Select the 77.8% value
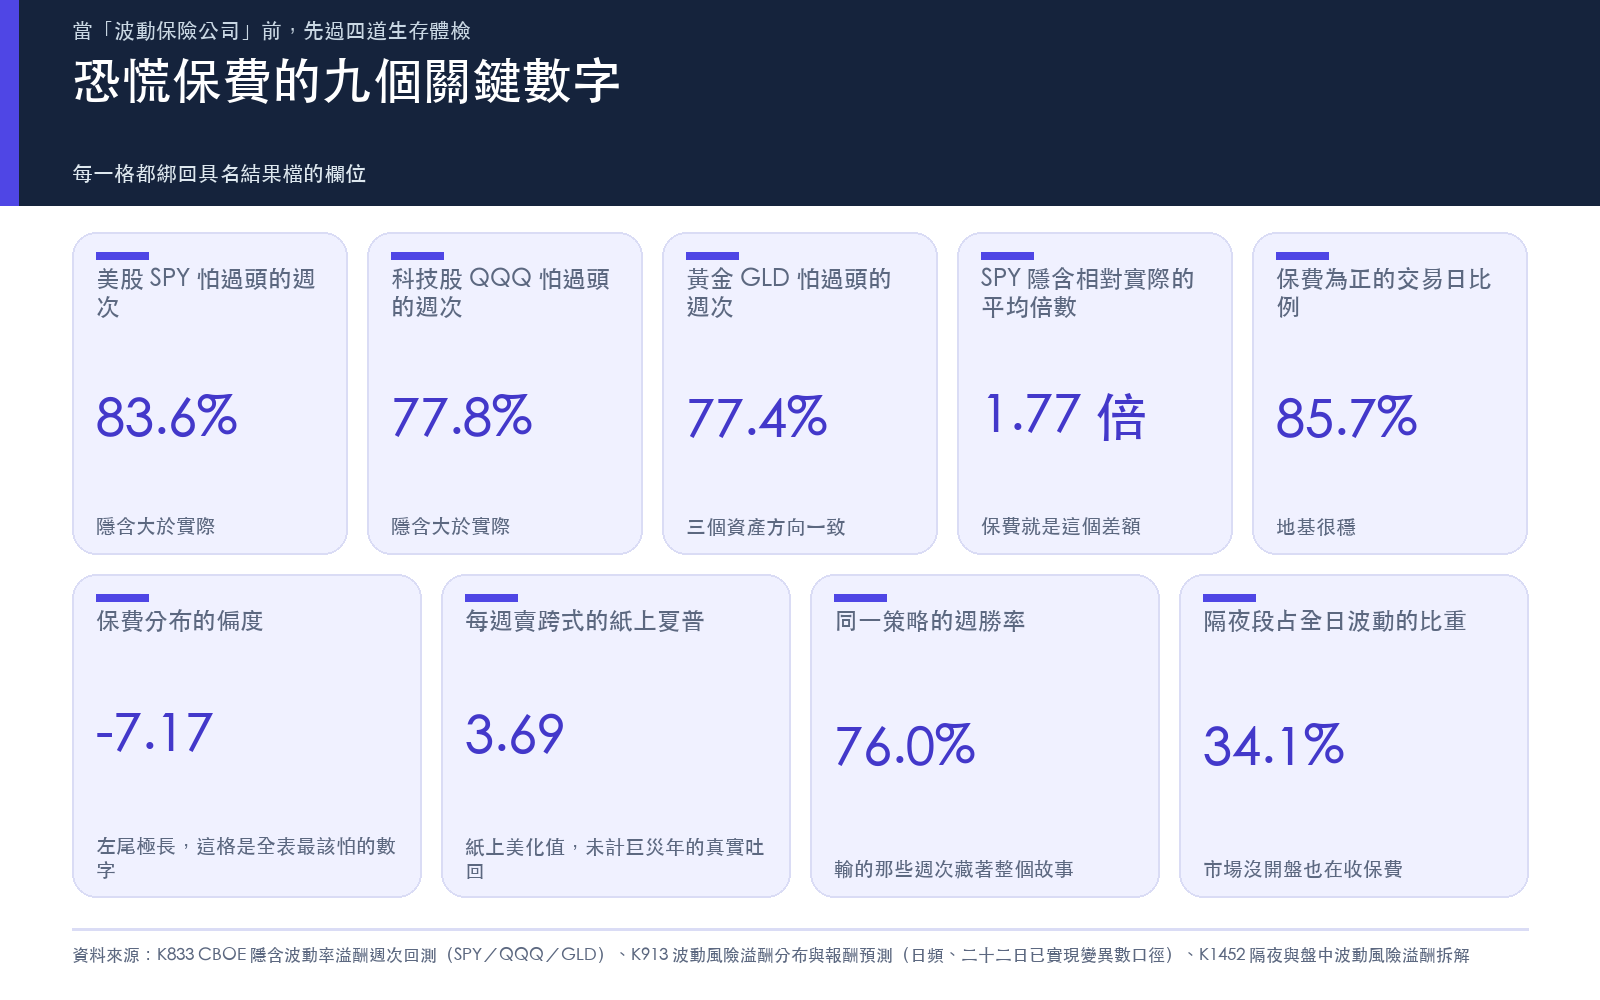Screen dimensions: 1600x1000 tap(461, 417)
